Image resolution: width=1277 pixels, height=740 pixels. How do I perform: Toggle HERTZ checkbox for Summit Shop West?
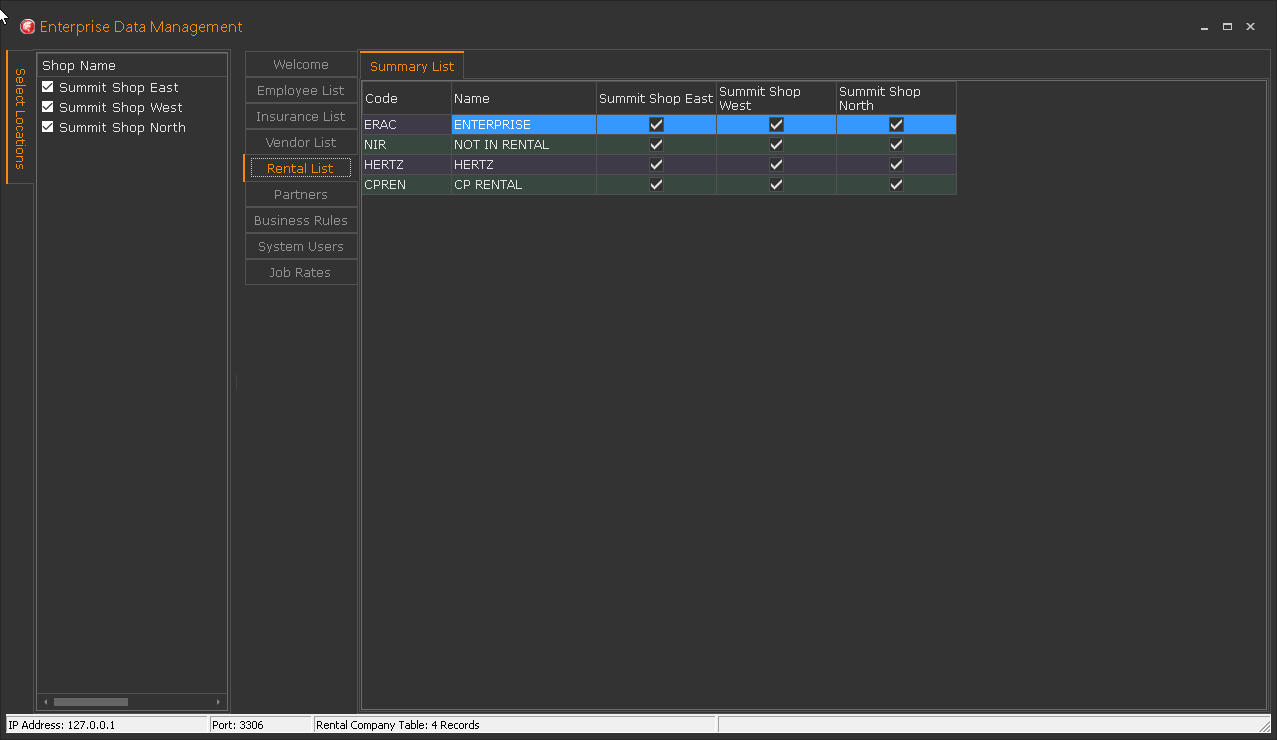coord(776,165)
